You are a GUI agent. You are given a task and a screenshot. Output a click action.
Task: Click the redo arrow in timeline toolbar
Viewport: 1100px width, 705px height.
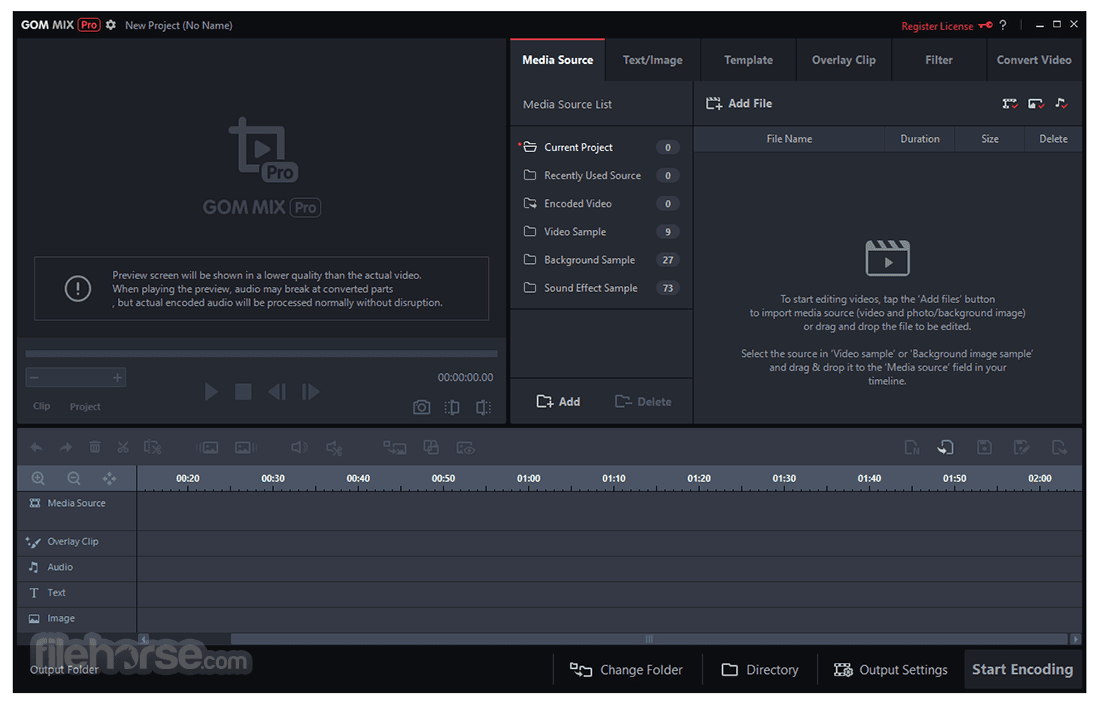coord(65,448)
